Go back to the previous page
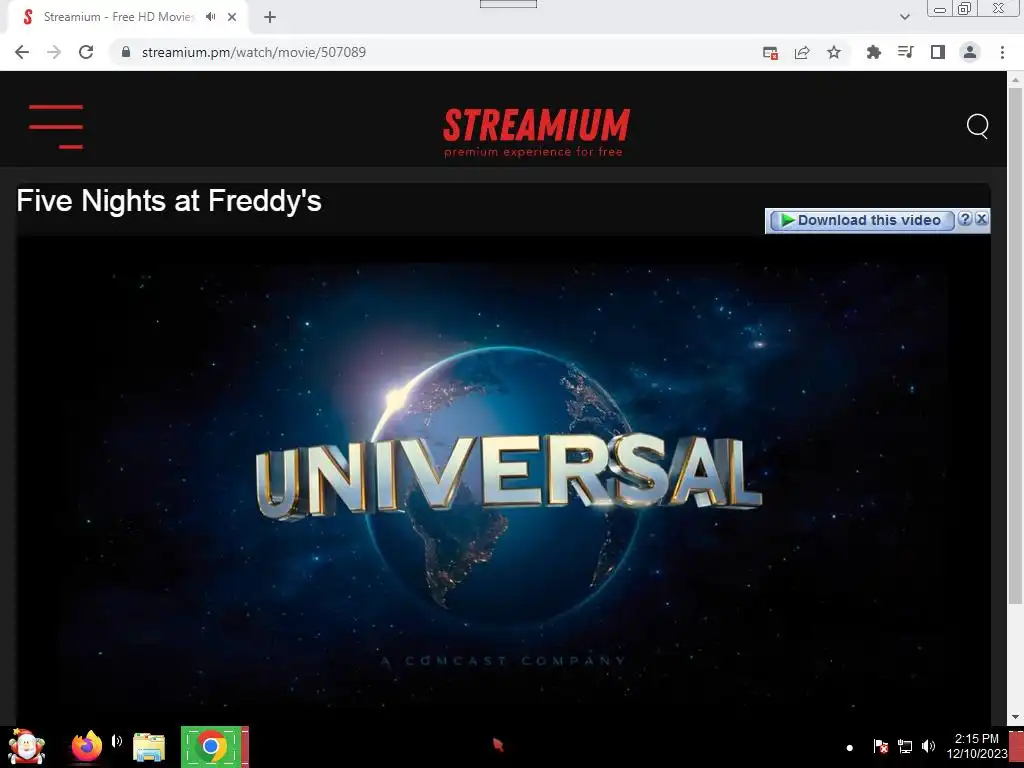The image size is (1024, 768). click(x=22, y=52)
